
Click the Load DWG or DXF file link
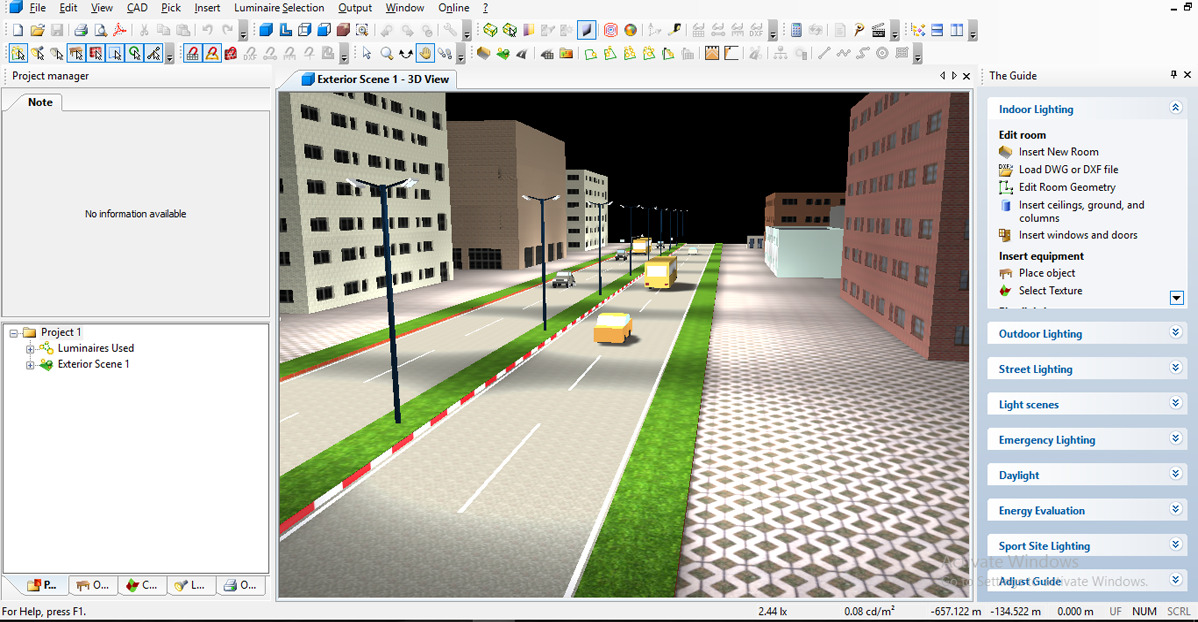coord(1068,170)
